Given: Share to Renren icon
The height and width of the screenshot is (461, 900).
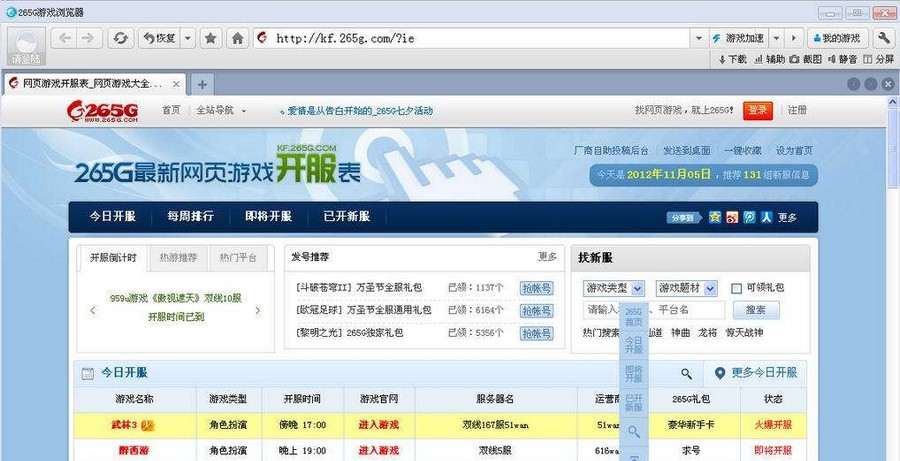Looking at the screenshot, I should (766, 217).
